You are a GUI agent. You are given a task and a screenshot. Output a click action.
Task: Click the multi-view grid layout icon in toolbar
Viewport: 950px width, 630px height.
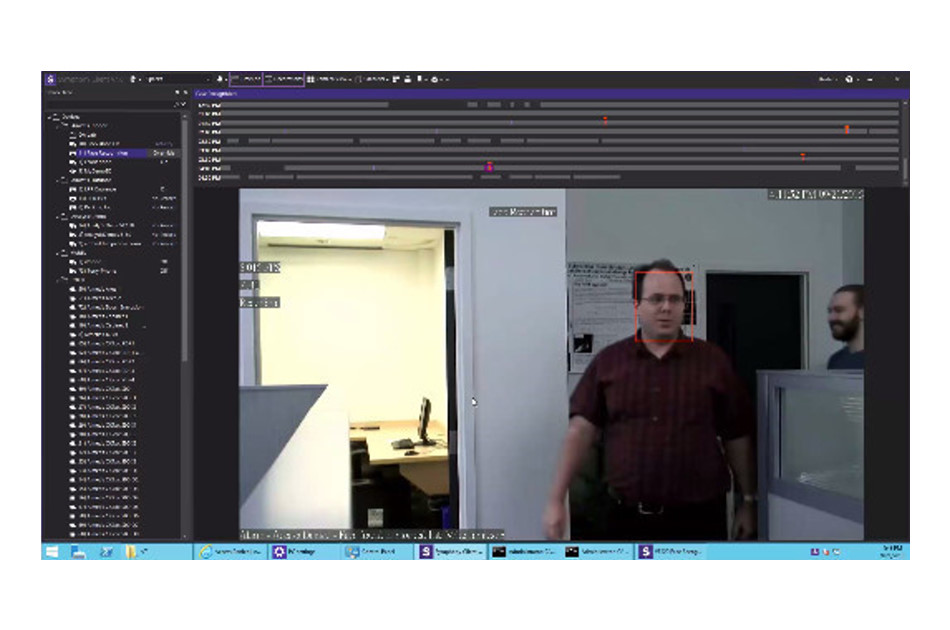click(x=312, y=78)
